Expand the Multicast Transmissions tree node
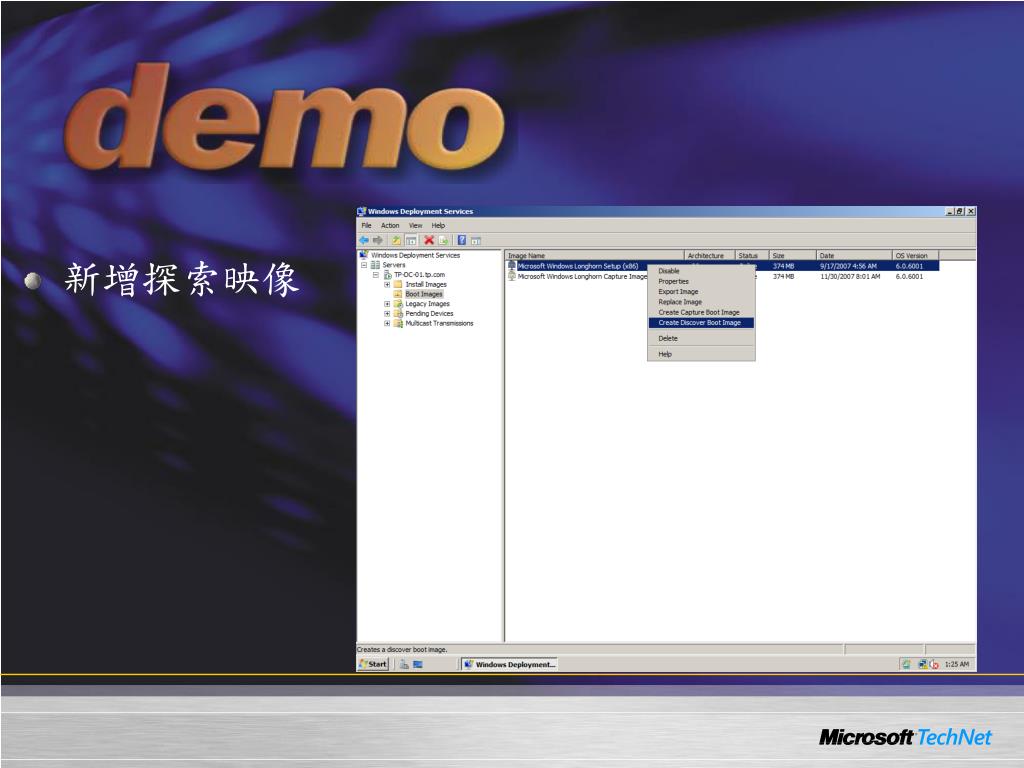Image resolution: width=1024 pixels, height=768 pixels. (x=387, y=323)
